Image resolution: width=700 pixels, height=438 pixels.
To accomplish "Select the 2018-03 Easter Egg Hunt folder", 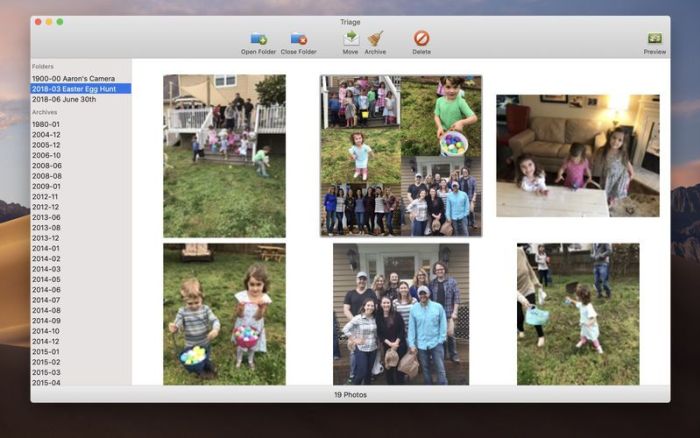I will [x=81, y=89].
